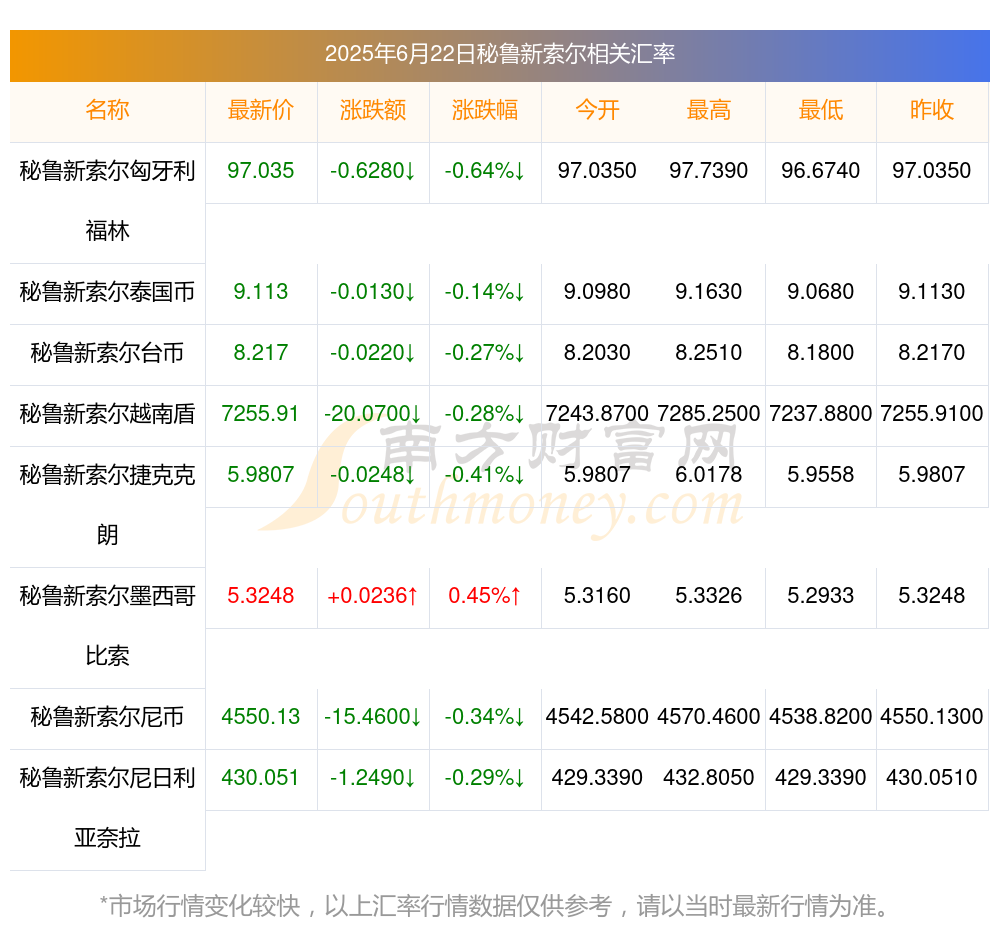
Task: Click the low value 4538.8200
Action: pos(820,717)
